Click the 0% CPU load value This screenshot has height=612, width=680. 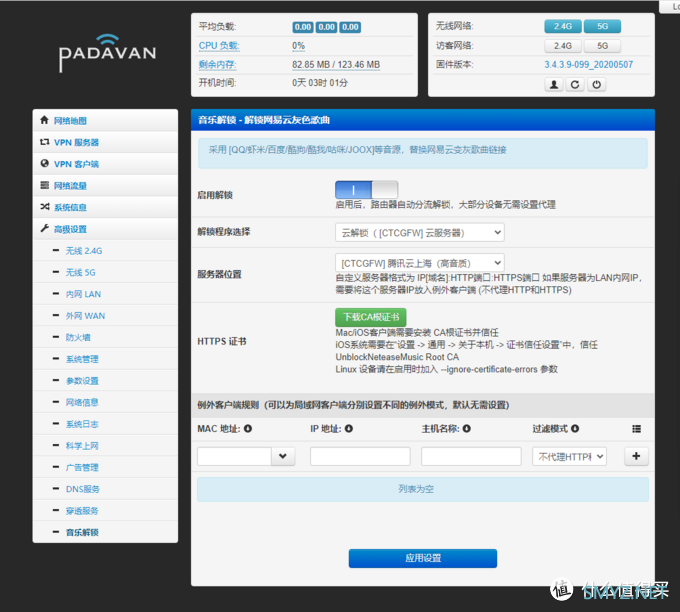tap(298, 46)
